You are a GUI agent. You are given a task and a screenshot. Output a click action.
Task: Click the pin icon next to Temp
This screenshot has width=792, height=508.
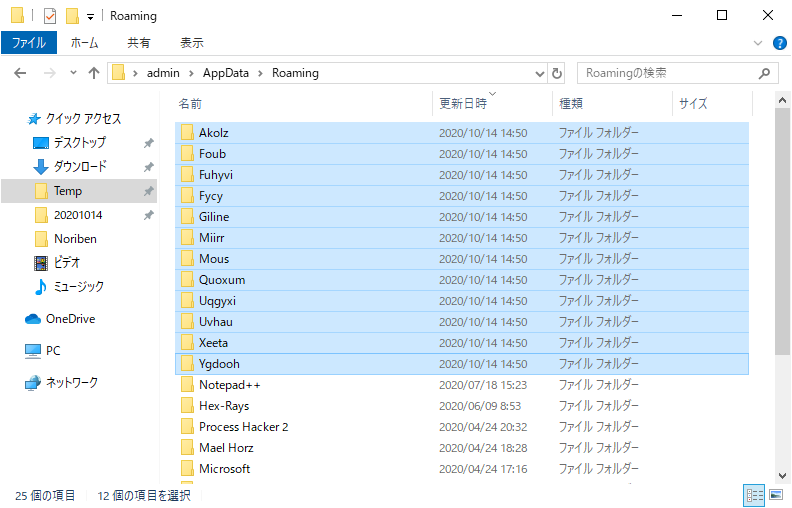click(x=148, y=191)
